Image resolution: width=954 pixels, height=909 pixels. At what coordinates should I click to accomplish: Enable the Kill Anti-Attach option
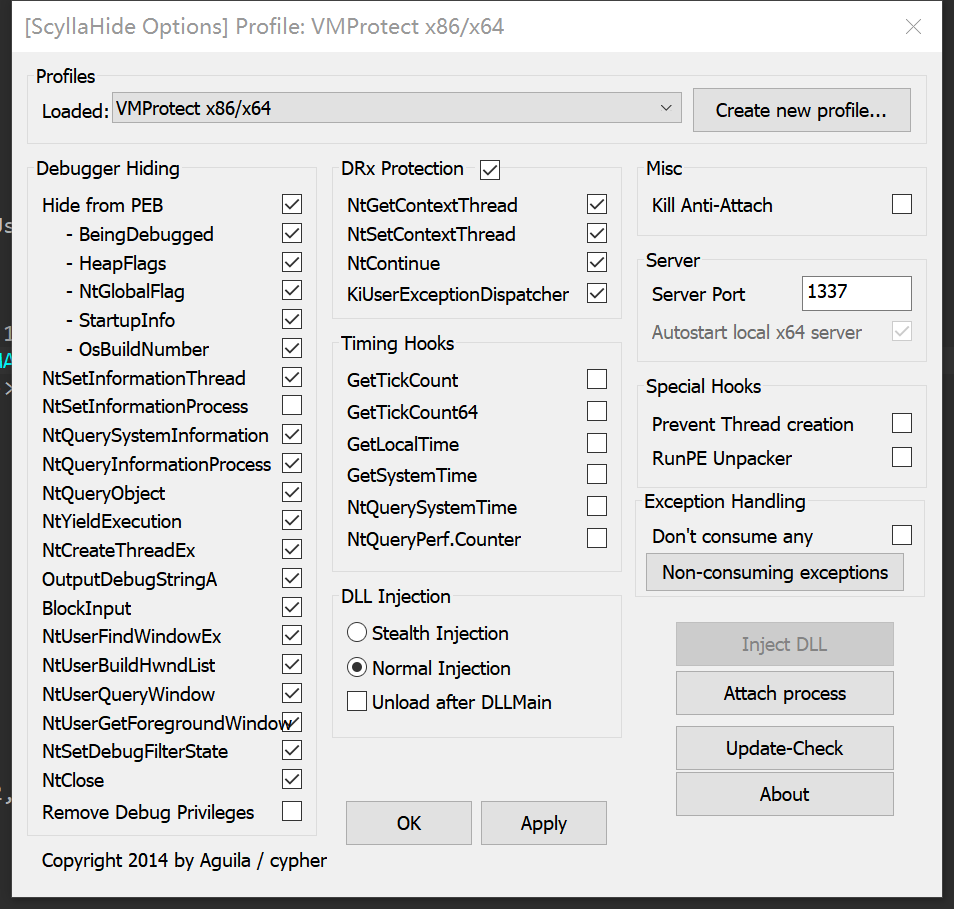coord(902,204)
